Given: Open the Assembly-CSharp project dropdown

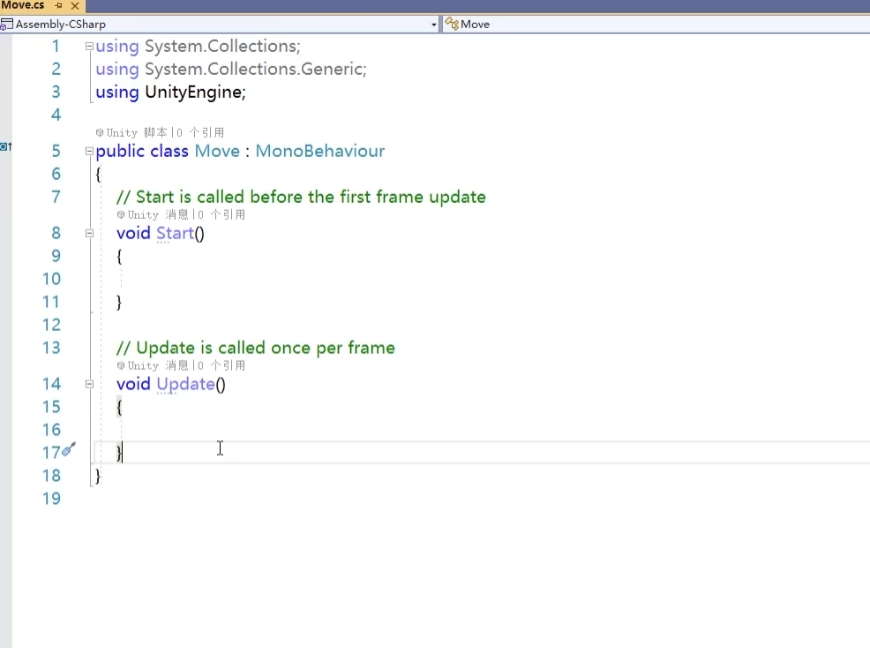Looking at the screenshot, I should click(434, 24).
